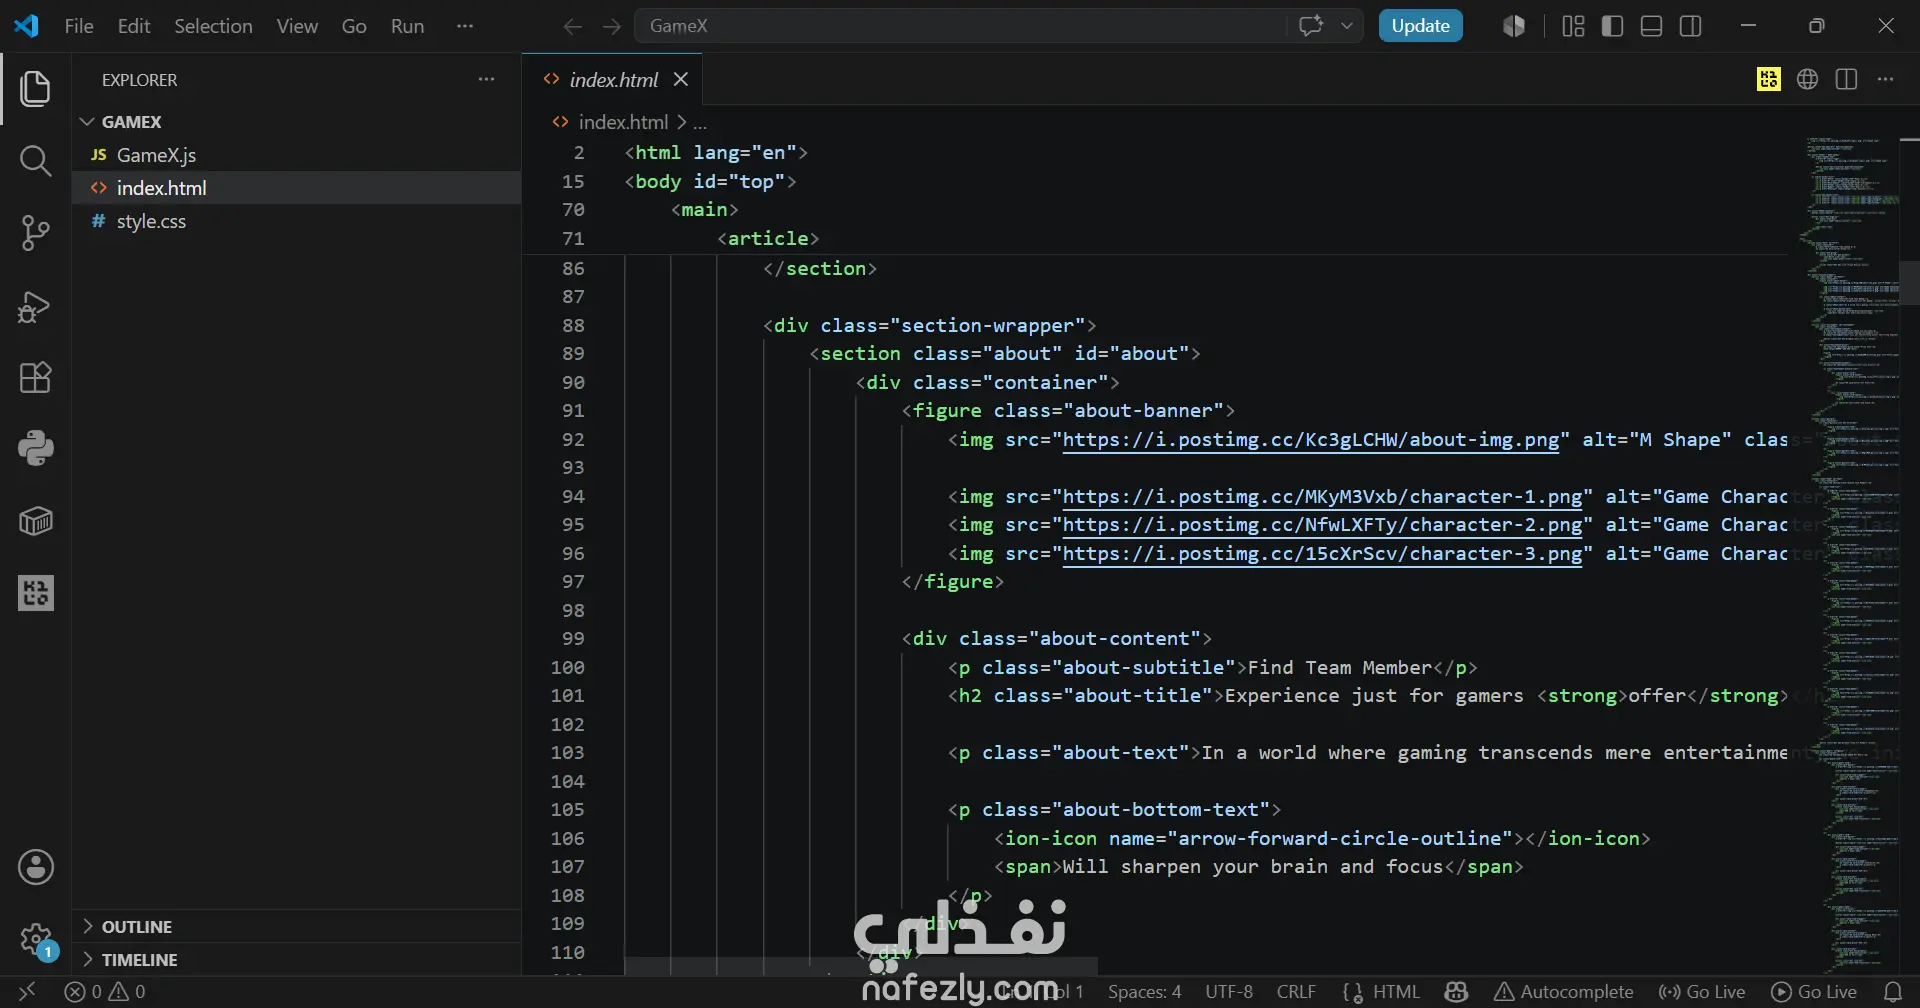Screen dimensions: 1920x1008
Task: Click index.html breadcrumb
Action: pyautogui.click(x=622, y=122)
